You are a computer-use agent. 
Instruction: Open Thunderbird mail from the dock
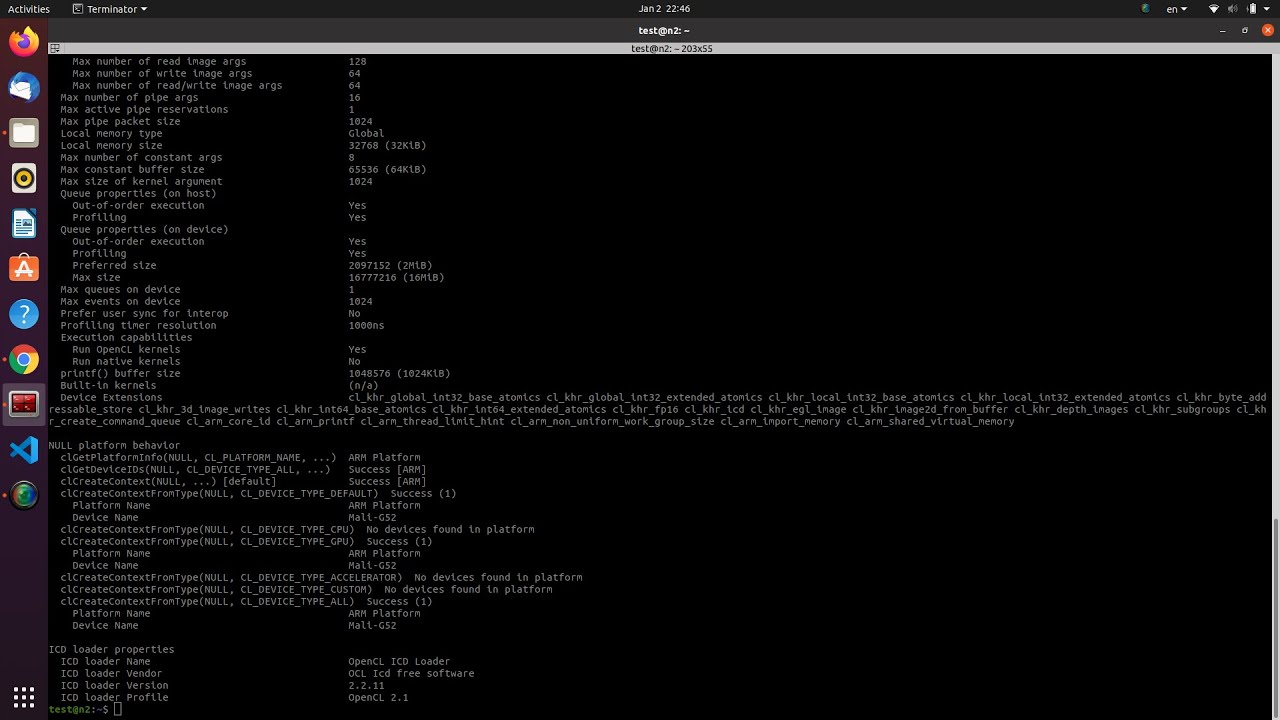(x=24, y=88)
